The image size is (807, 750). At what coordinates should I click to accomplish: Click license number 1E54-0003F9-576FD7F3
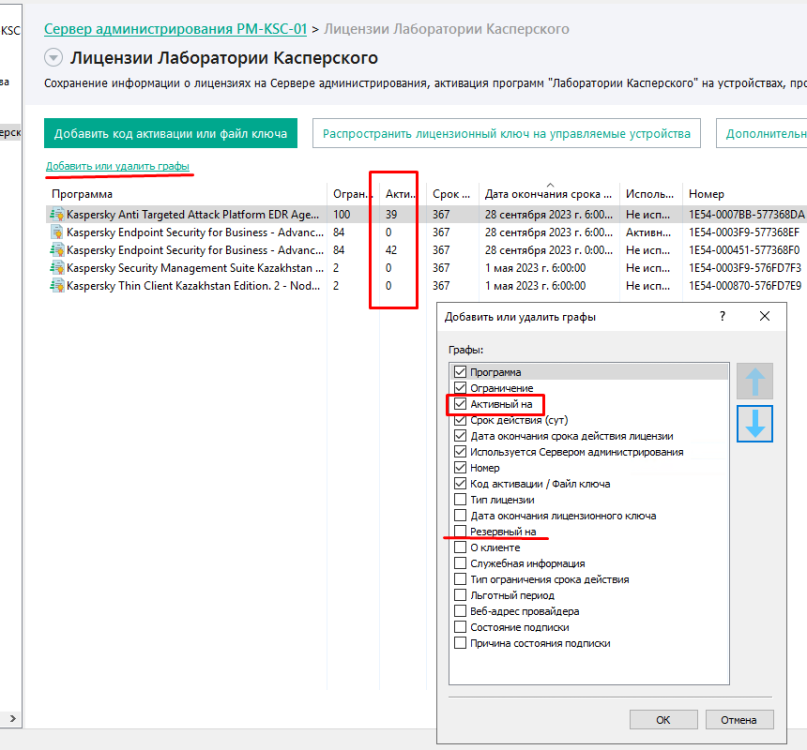click(x=745, y=268)
